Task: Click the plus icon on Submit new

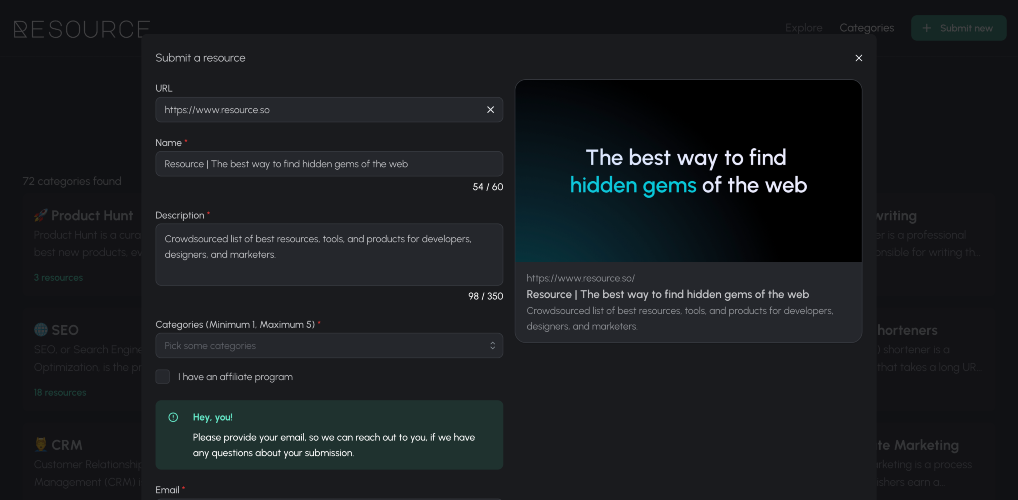Action: pyautogui.click(x=926, y=28)
